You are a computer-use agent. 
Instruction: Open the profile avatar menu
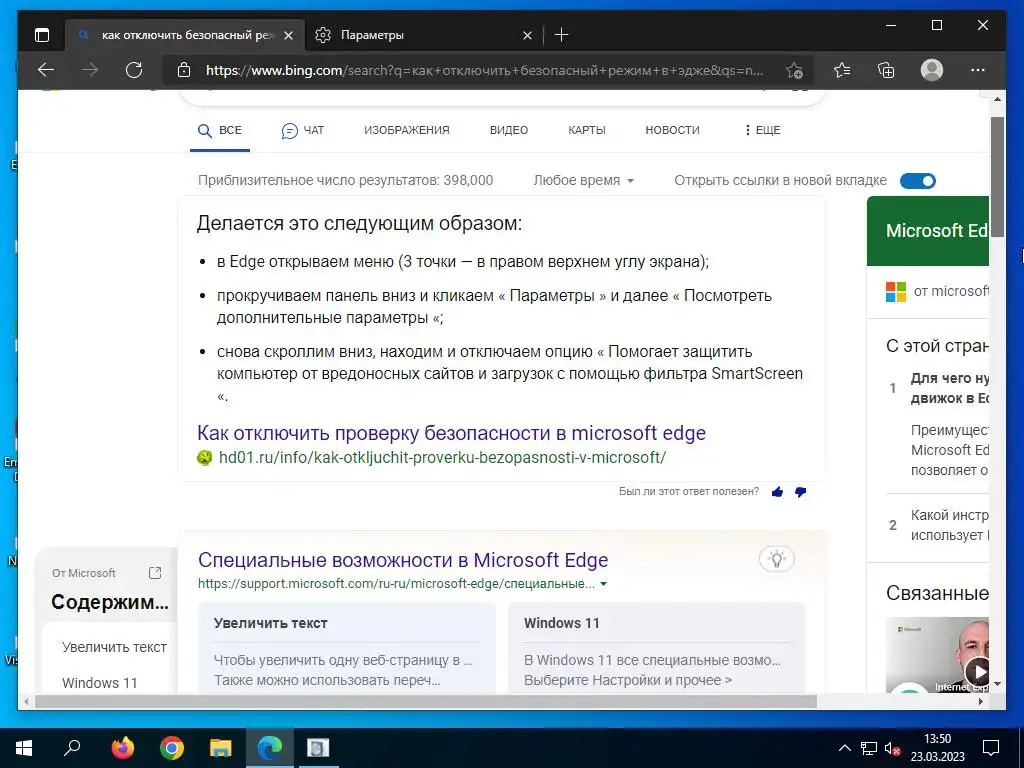932,70
